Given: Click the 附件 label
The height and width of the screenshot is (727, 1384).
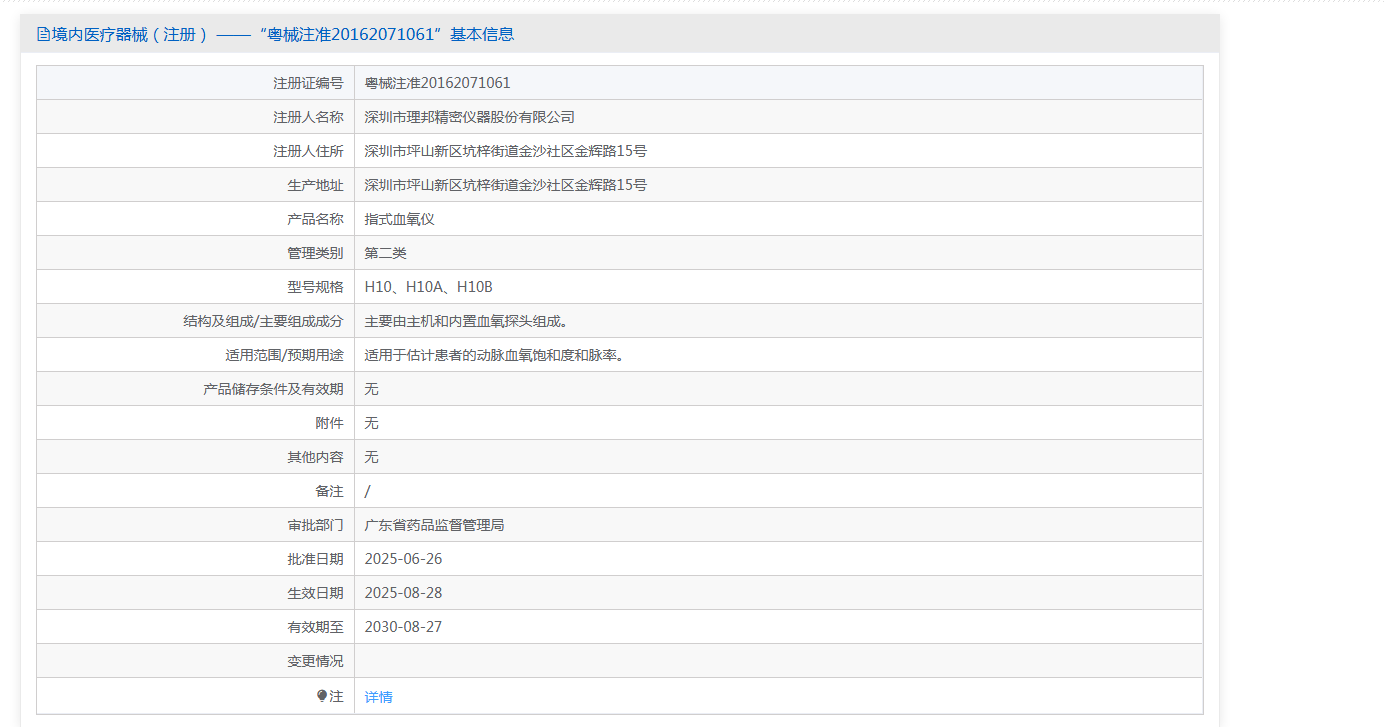Looking at the screenshot, I should pos(330,423).
